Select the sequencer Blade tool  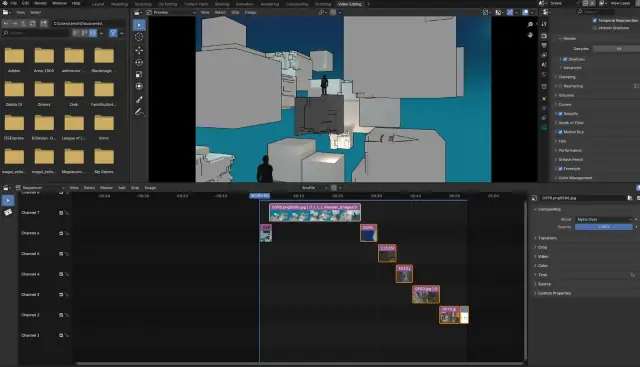click(8, 212)
